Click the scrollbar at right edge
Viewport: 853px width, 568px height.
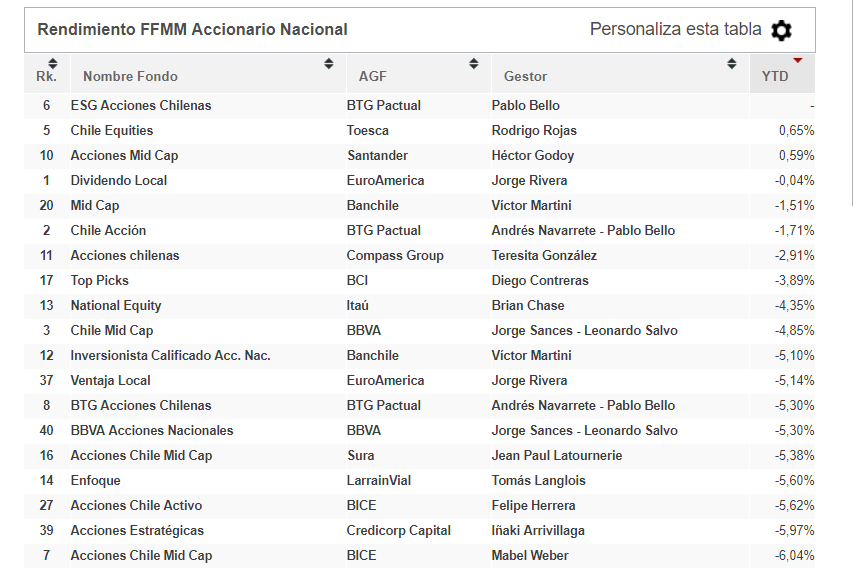(x=851, y=103)
